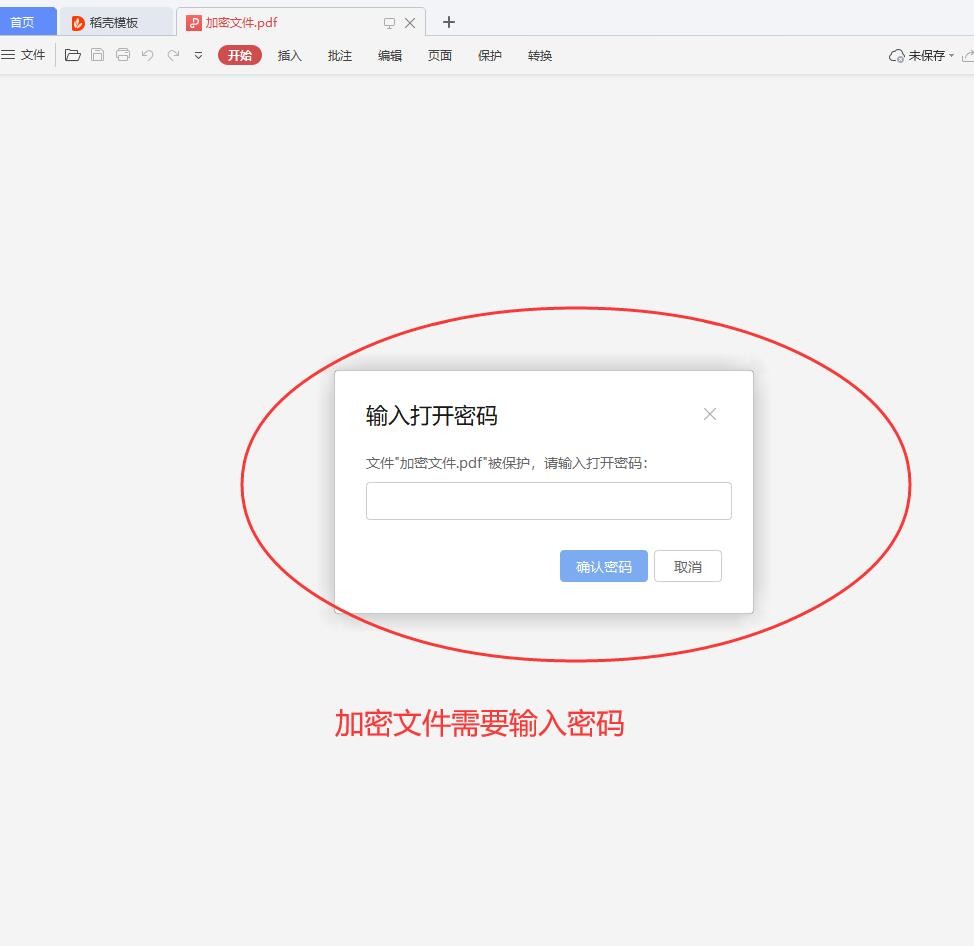Open the quick access toolbar customize dropdown
Viewport: 974px width, 946px height.
[196, 56]
